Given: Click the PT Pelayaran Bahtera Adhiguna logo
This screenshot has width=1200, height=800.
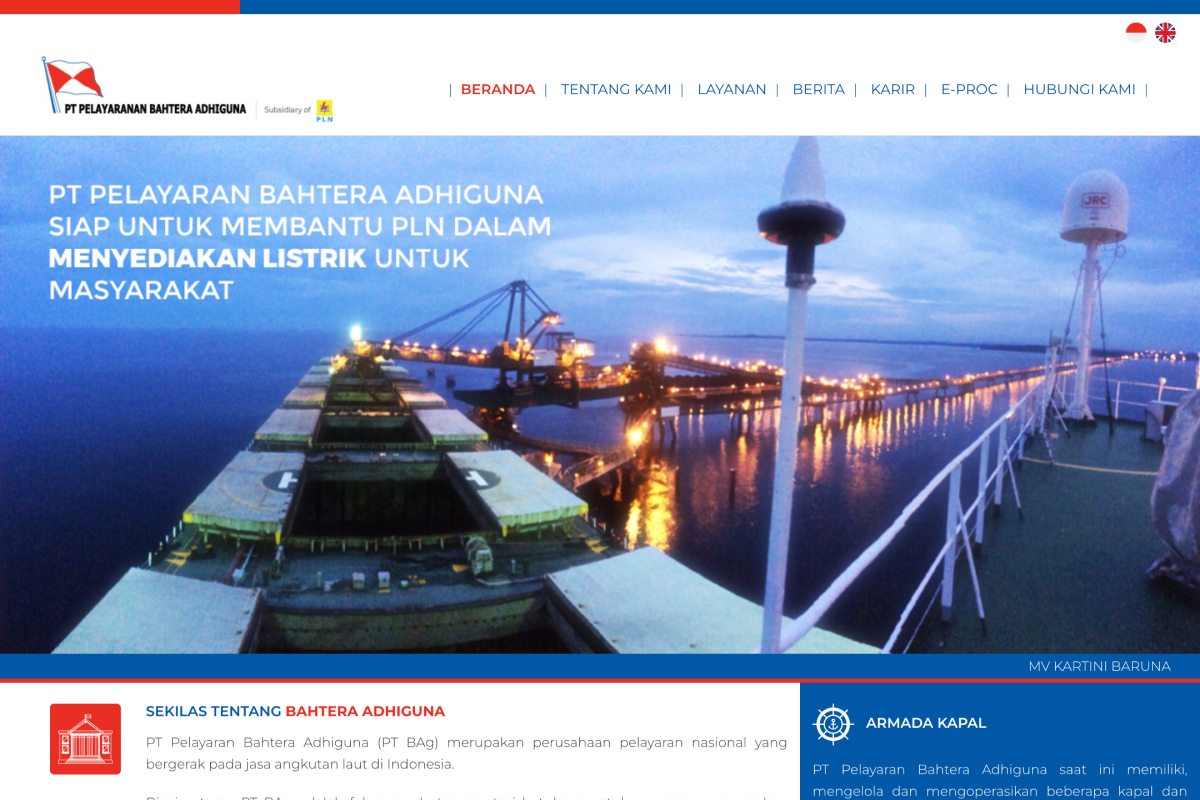Looking at the screenshot, I should [145, 88].
